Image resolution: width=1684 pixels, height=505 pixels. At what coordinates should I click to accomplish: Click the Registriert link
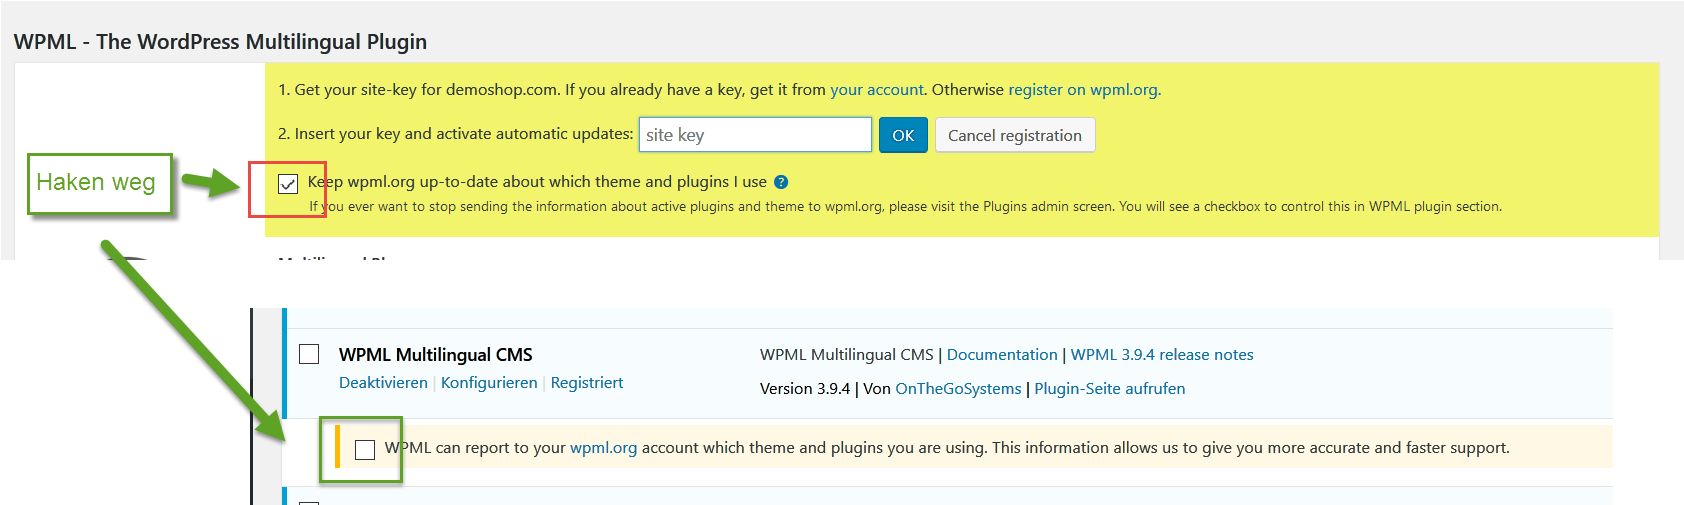pos(587,383)
